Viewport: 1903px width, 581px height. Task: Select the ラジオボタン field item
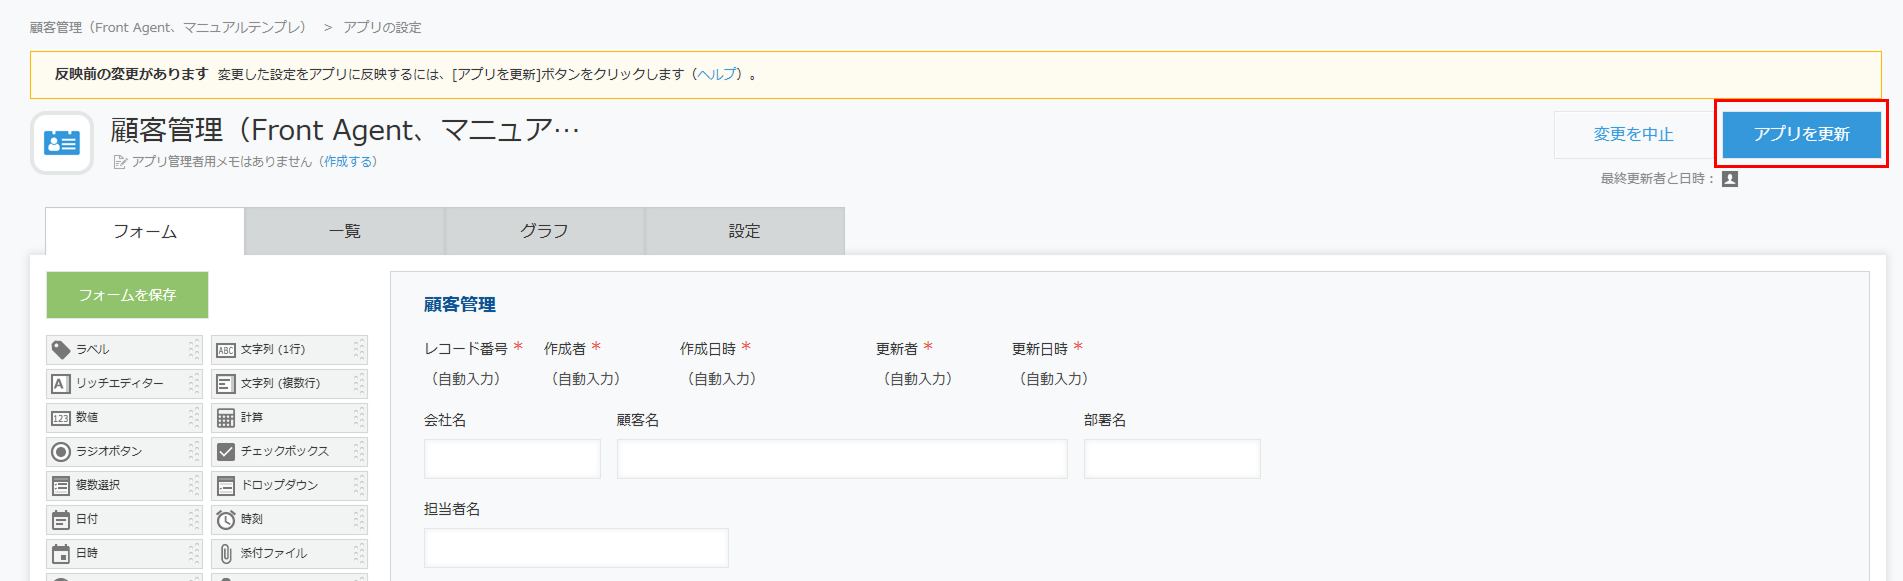(x=110, y=452)
